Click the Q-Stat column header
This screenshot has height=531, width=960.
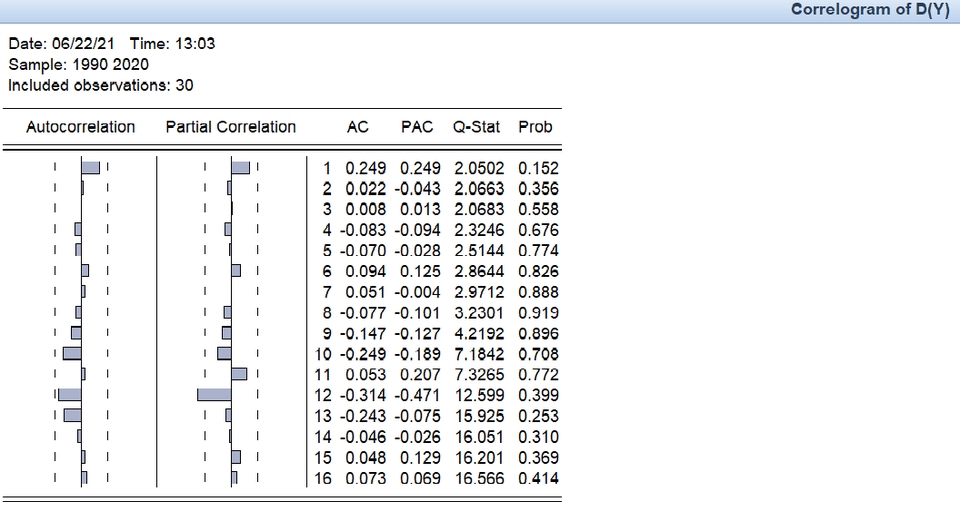[476, 127]
